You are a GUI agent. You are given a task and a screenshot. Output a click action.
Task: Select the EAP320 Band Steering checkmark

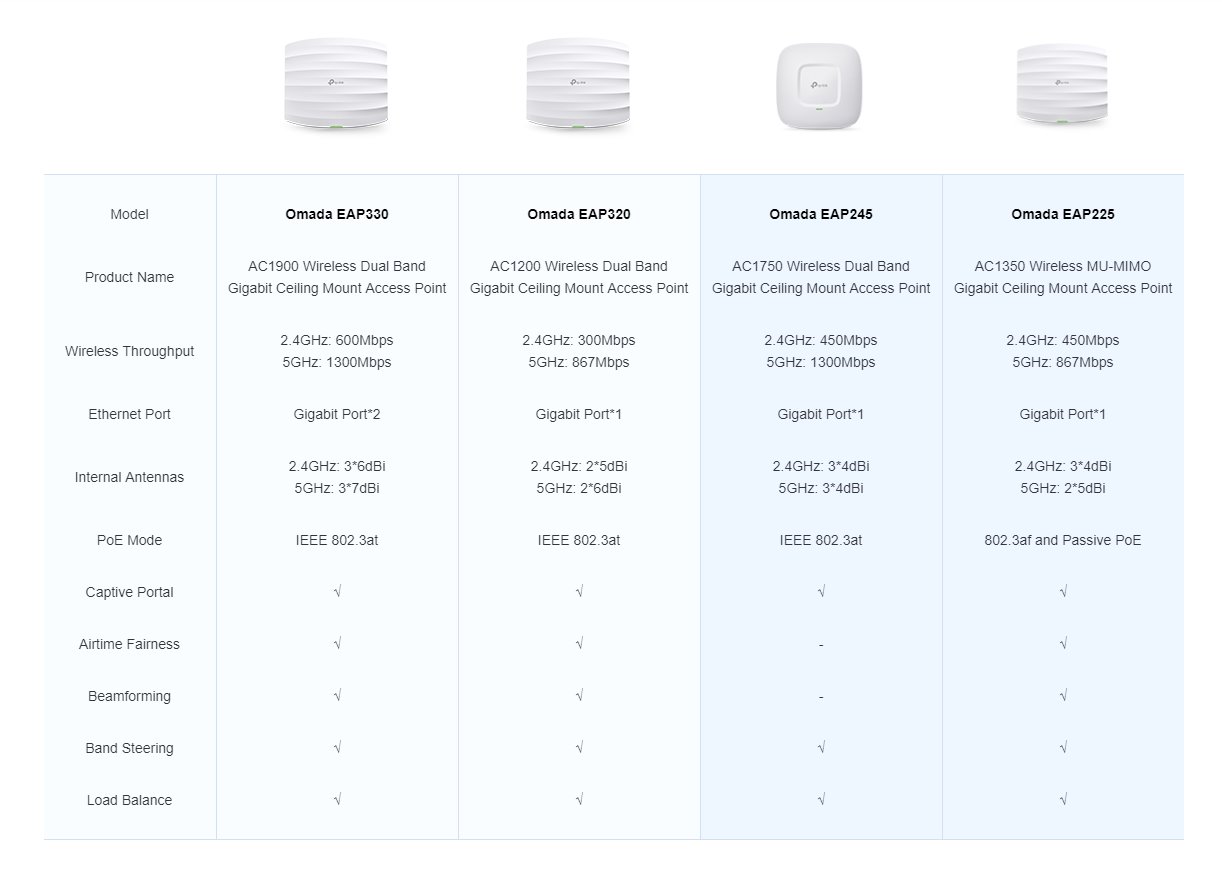click(x=579, y=748)
